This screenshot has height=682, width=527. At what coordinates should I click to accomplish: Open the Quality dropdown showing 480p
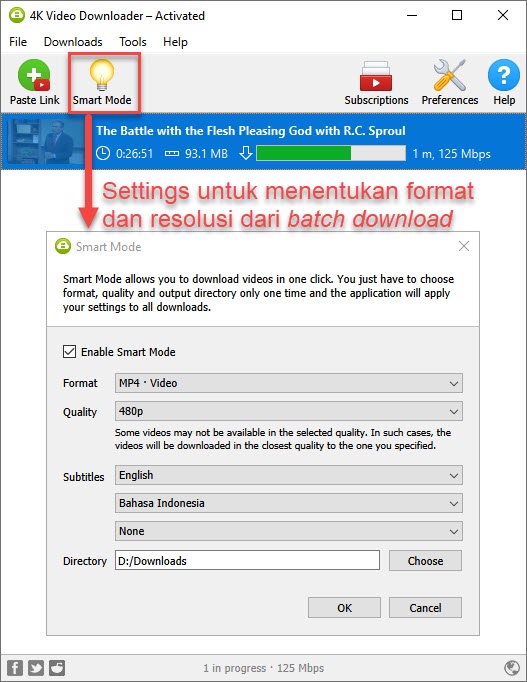tap(289, 411)
